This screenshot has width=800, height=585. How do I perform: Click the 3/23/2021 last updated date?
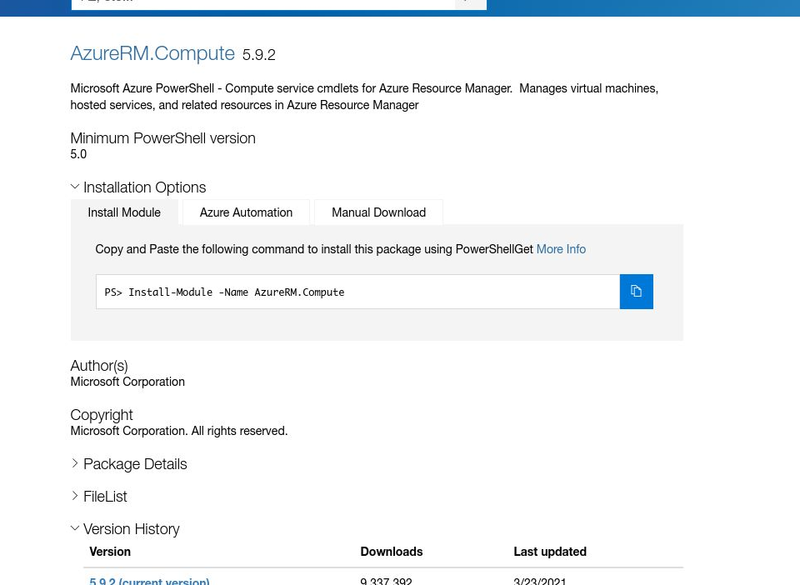point(540,581)
